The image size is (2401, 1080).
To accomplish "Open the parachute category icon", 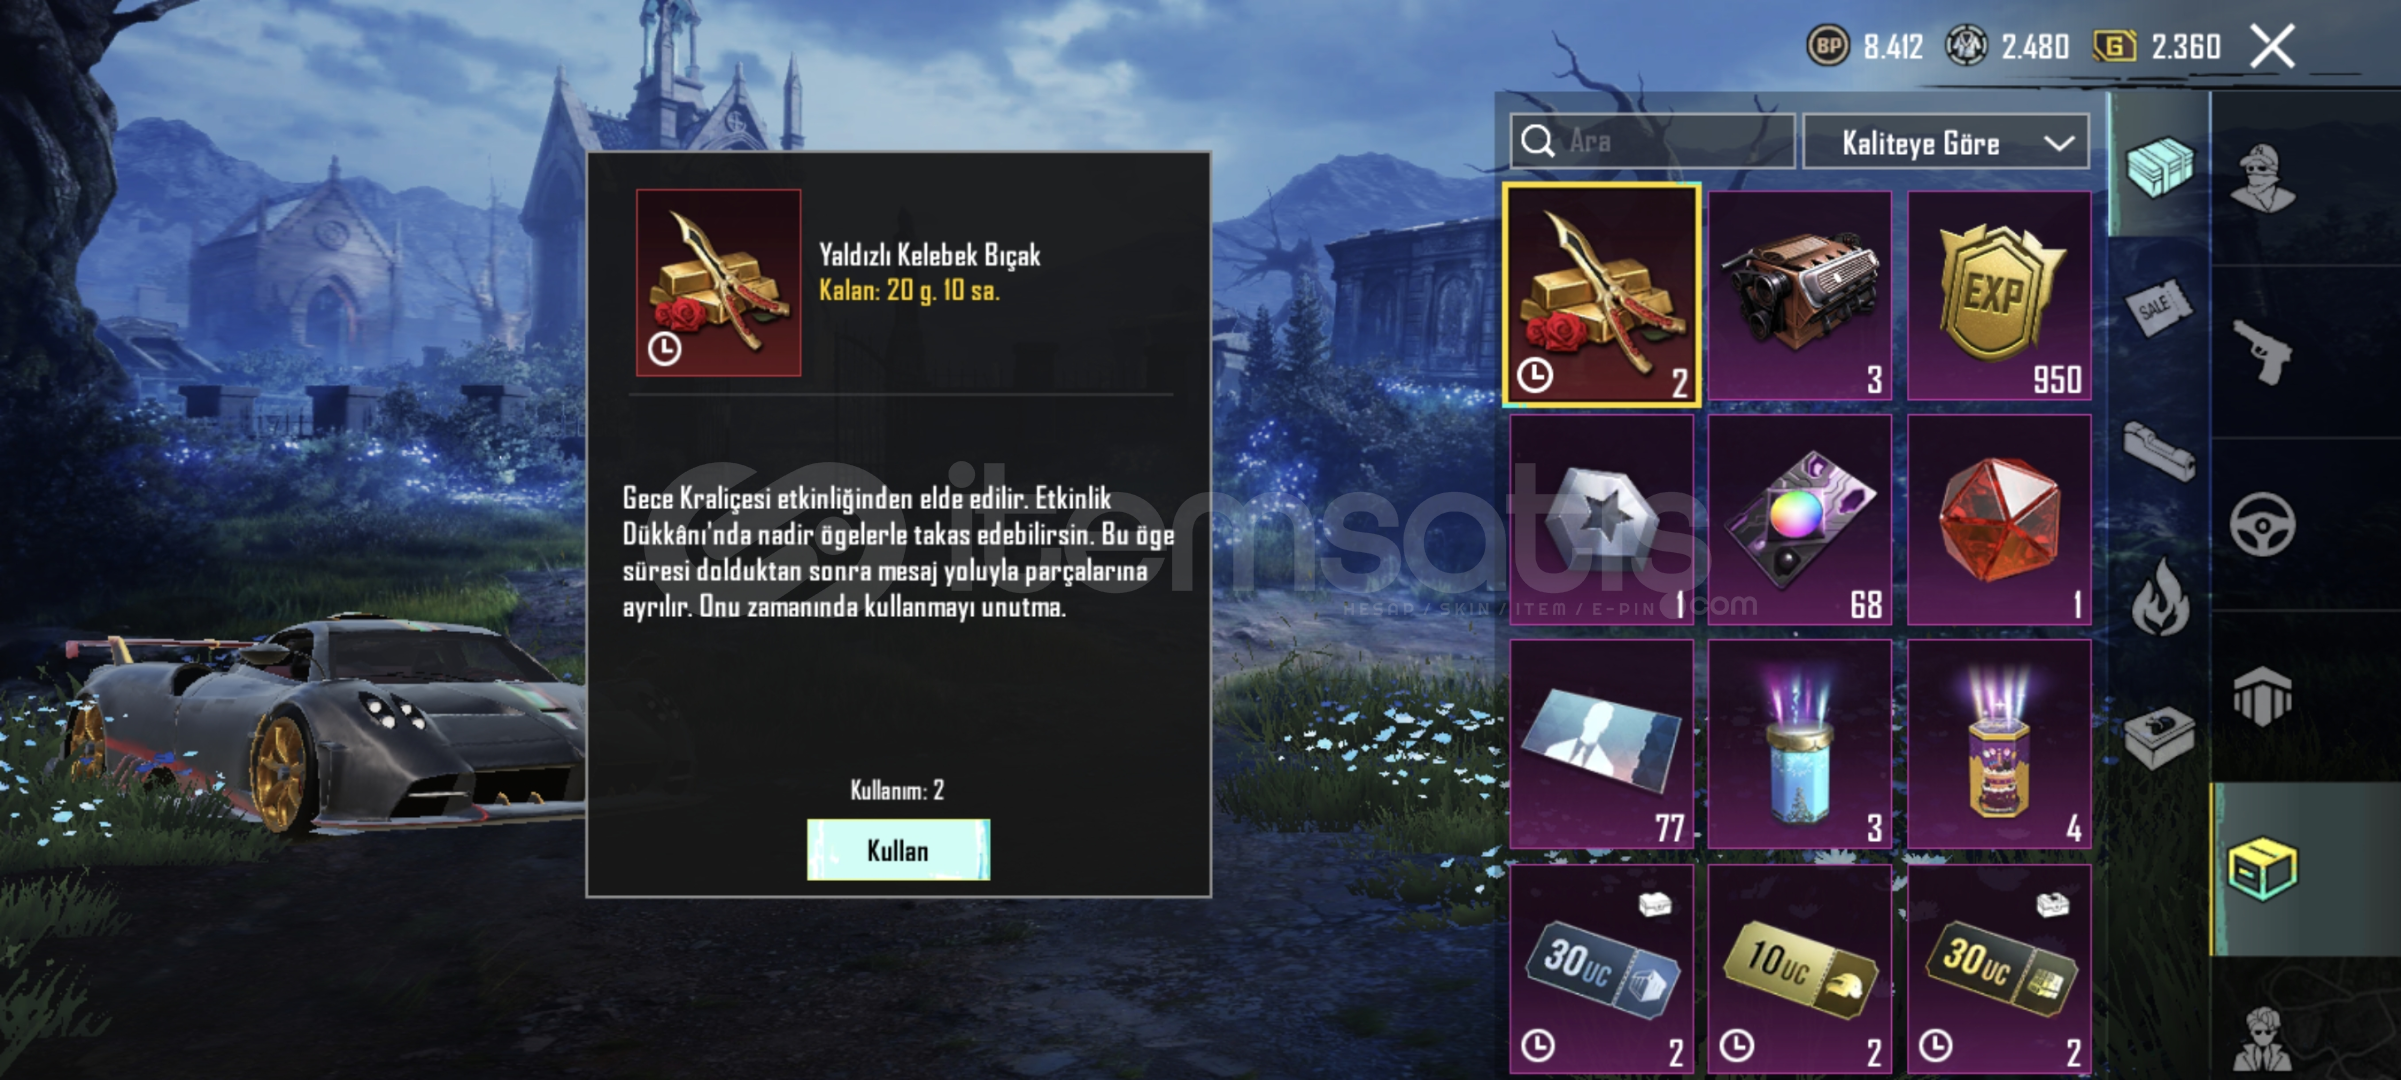I will (x=2262, y=696).
